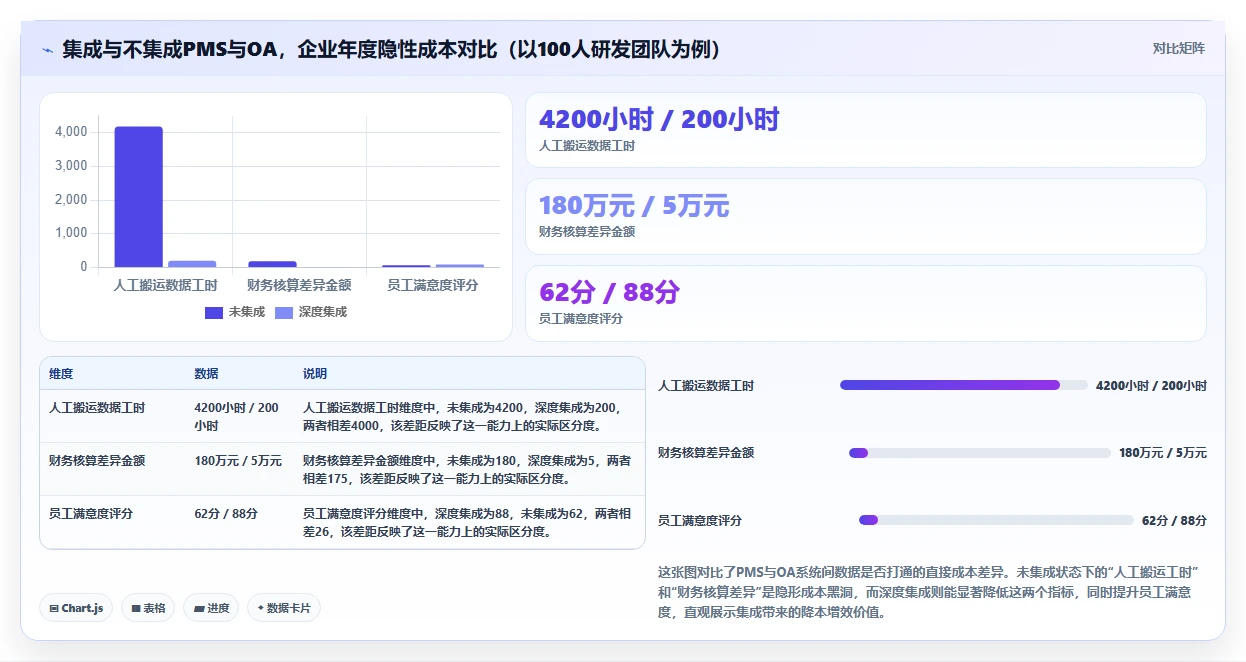Screen dimensions: 1246x662
Task: Click the 人工搬运数据工时 progress bar
Action: (x=964, y=385)
